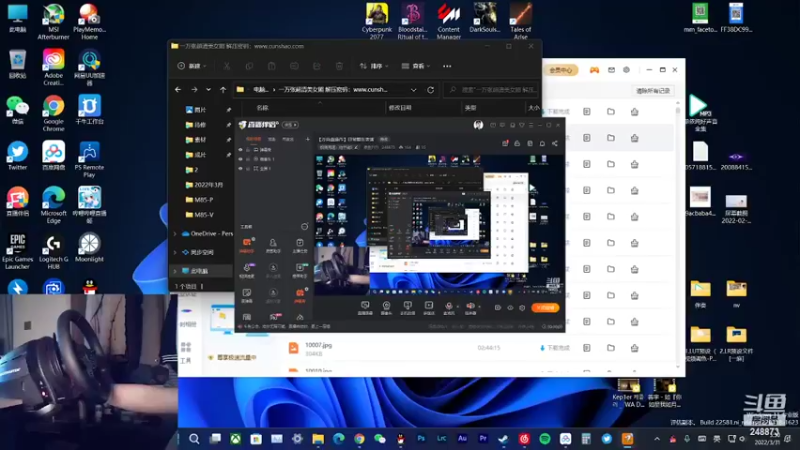The image size is (800, 450).
Task: Click orange start streaming button
Action: (x=545, y=308)
